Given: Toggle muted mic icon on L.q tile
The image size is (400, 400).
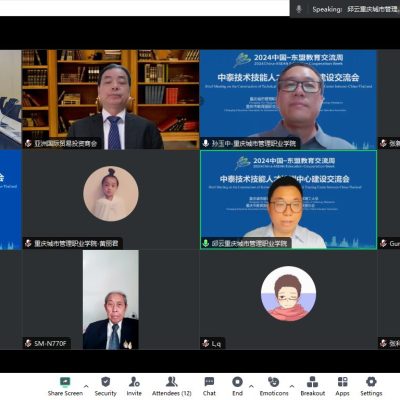Looking at the screenshot, I should (206, 343).
